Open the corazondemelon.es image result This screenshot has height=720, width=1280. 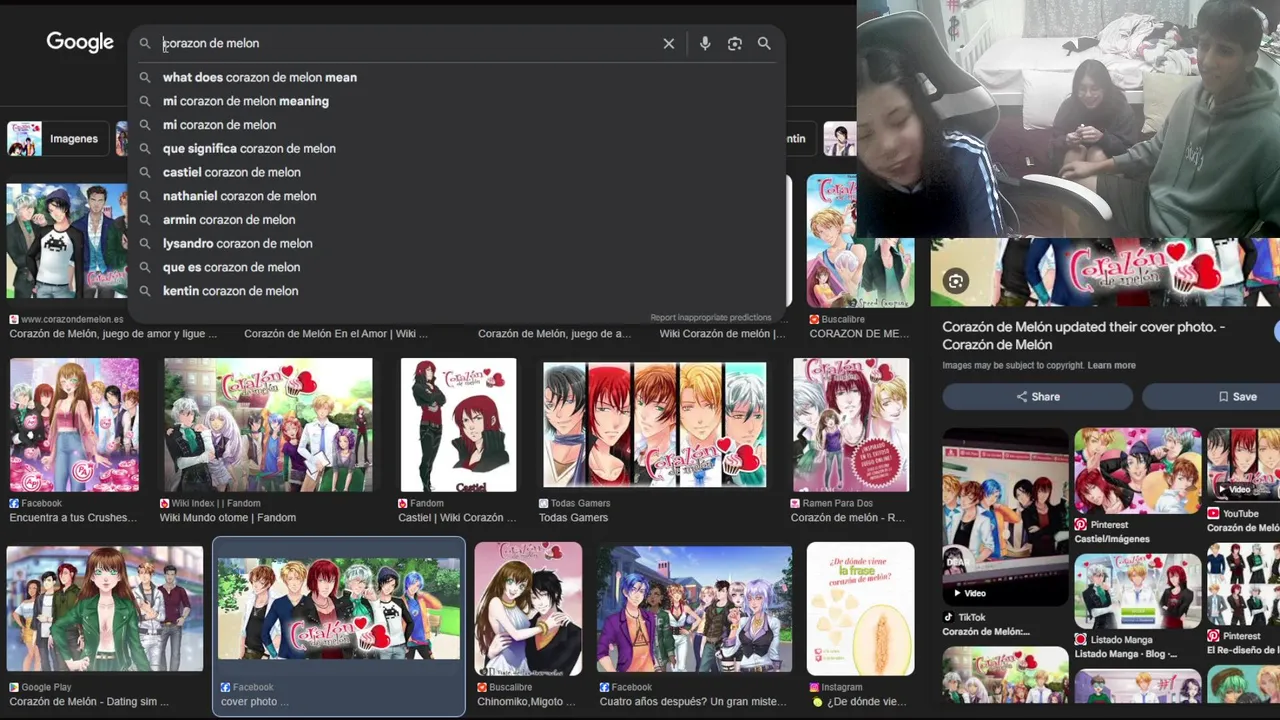pyautogui.click(x=66, y=241)
